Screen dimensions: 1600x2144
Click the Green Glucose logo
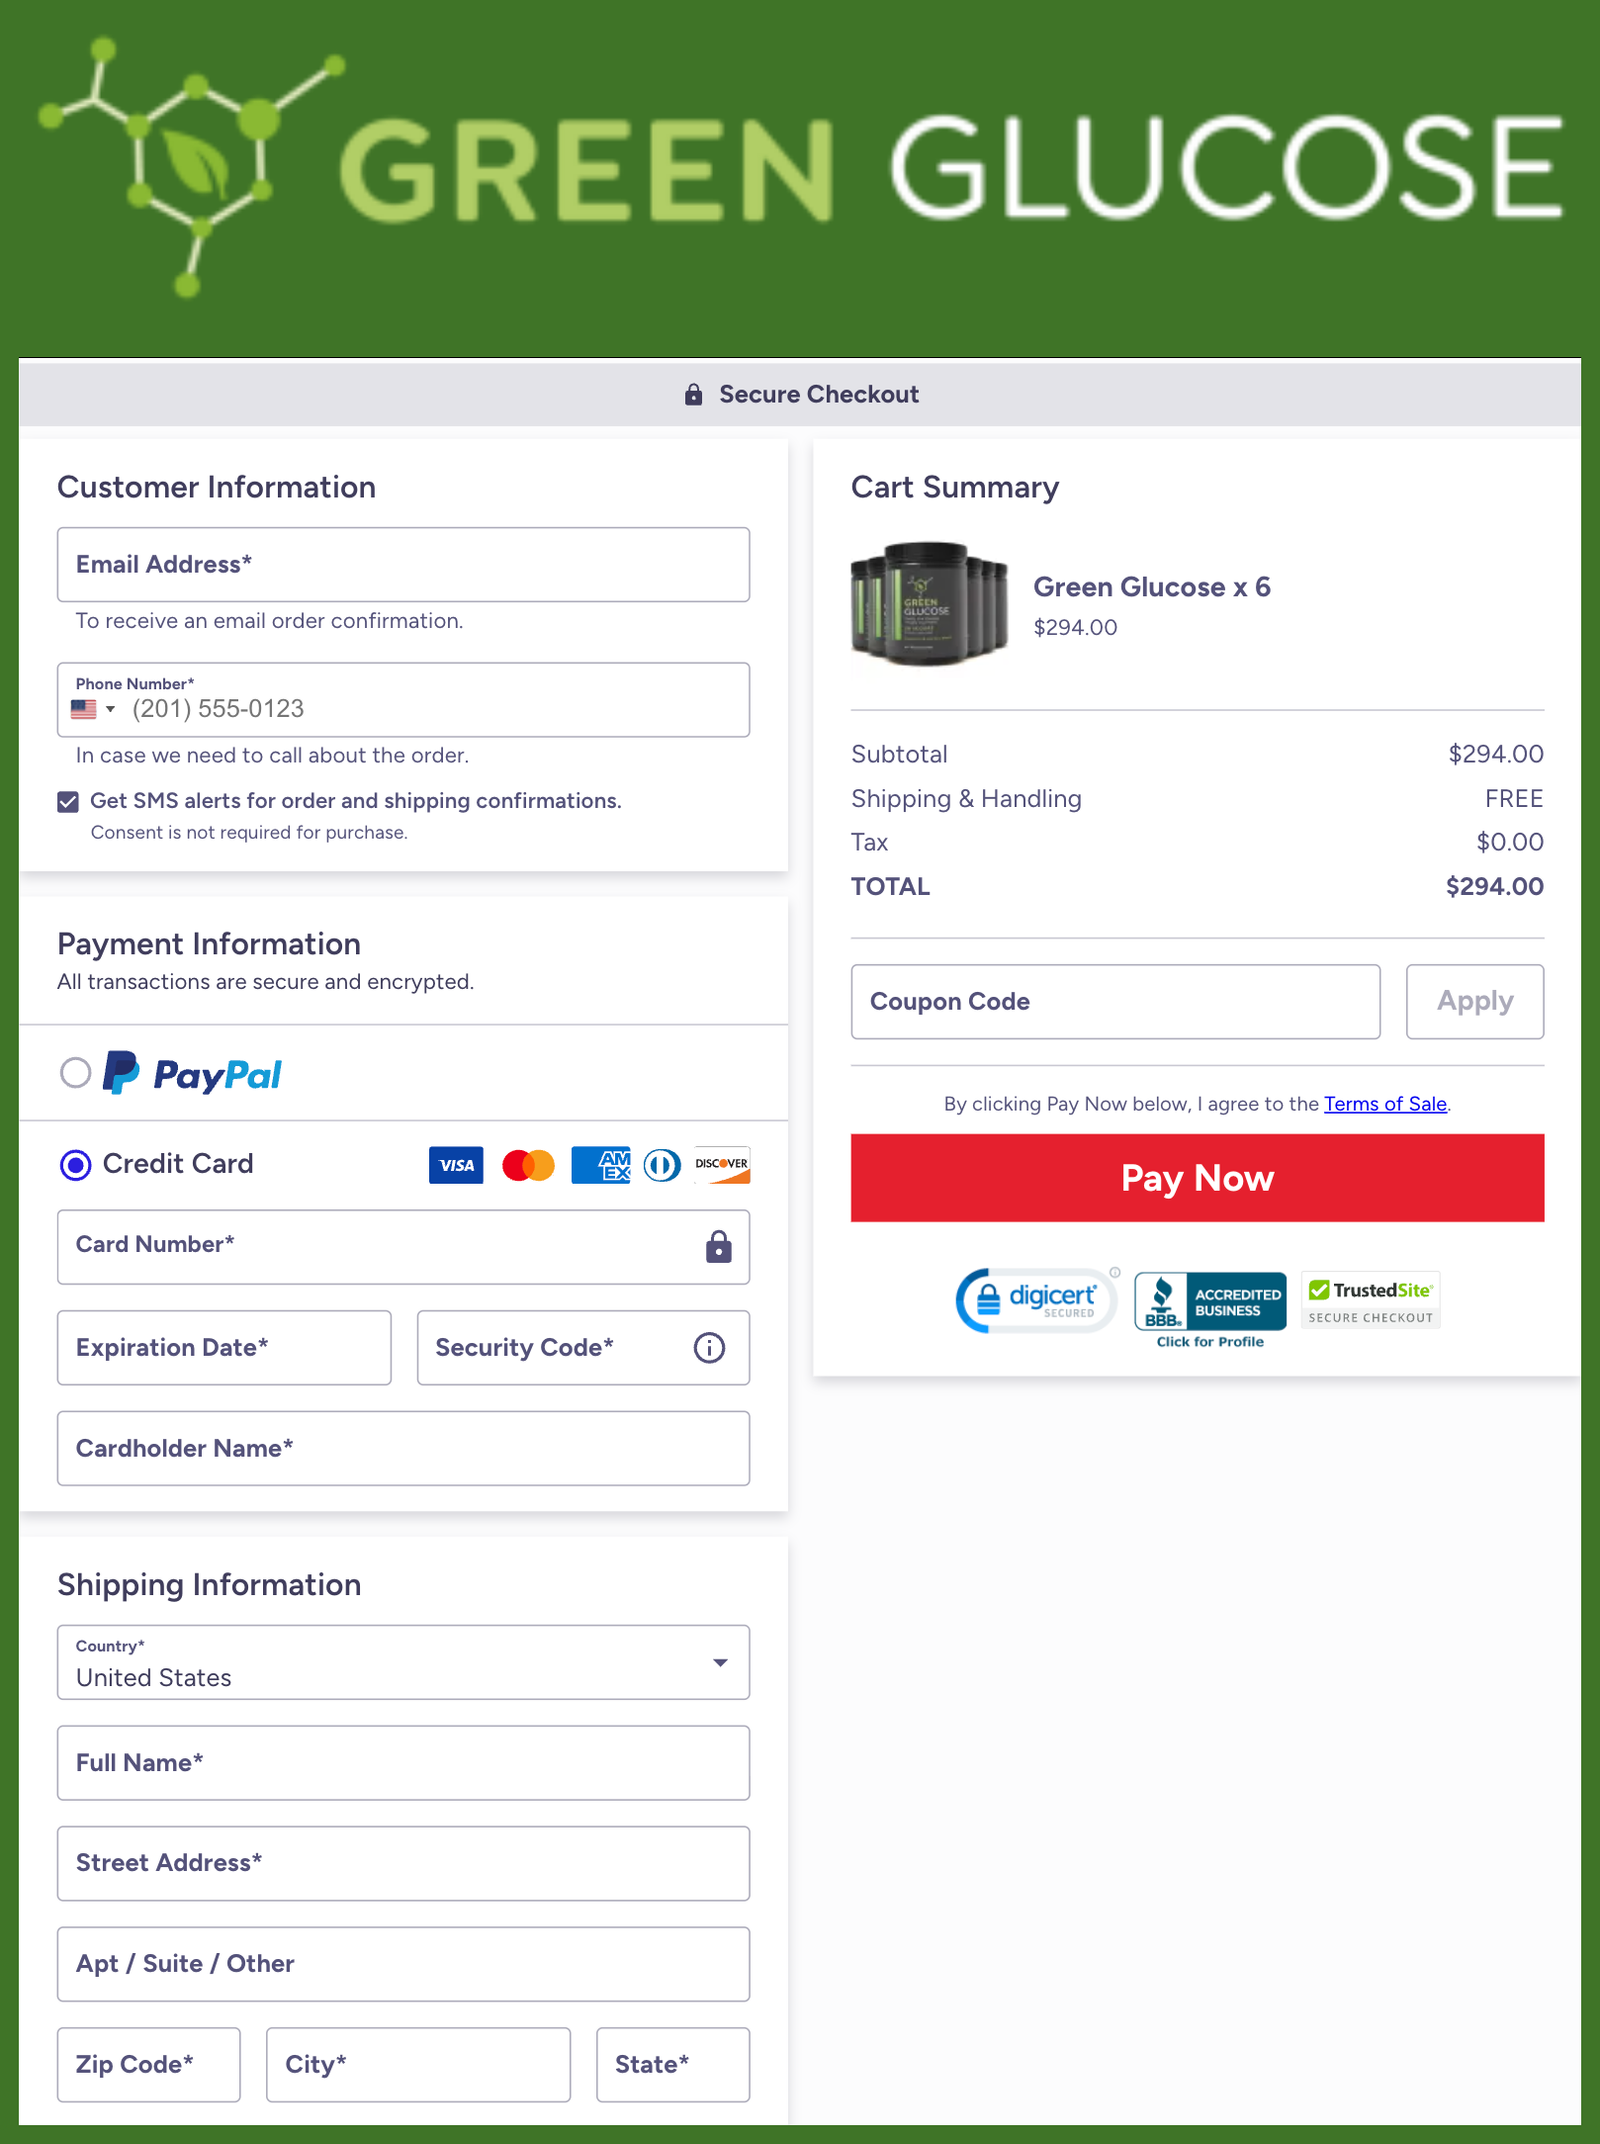pos(800,167)
